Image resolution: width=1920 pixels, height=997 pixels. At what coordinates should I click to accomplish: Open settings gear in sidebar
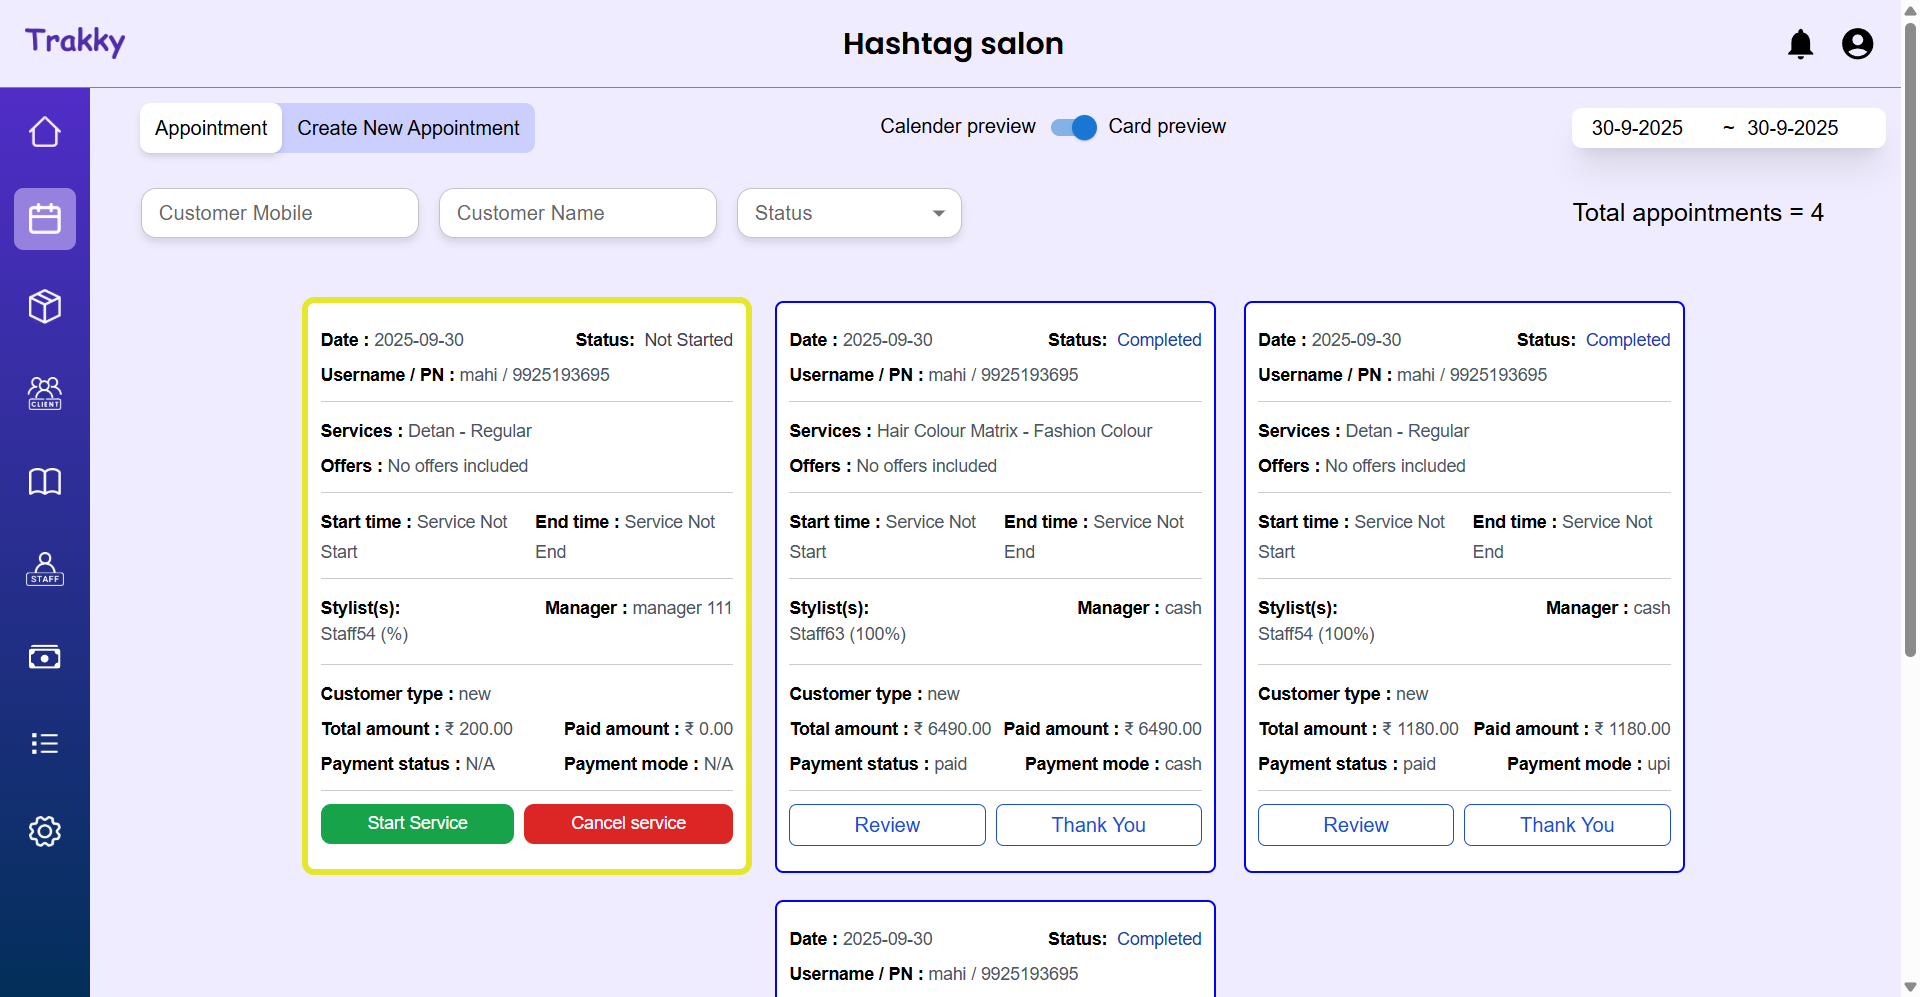44,831
